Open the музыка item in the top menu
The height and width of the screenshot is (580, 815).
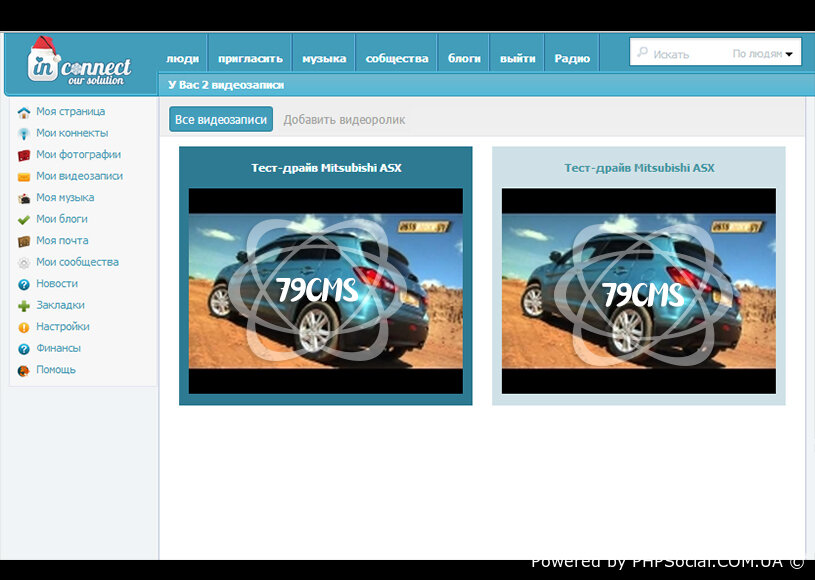pos(324,58)
